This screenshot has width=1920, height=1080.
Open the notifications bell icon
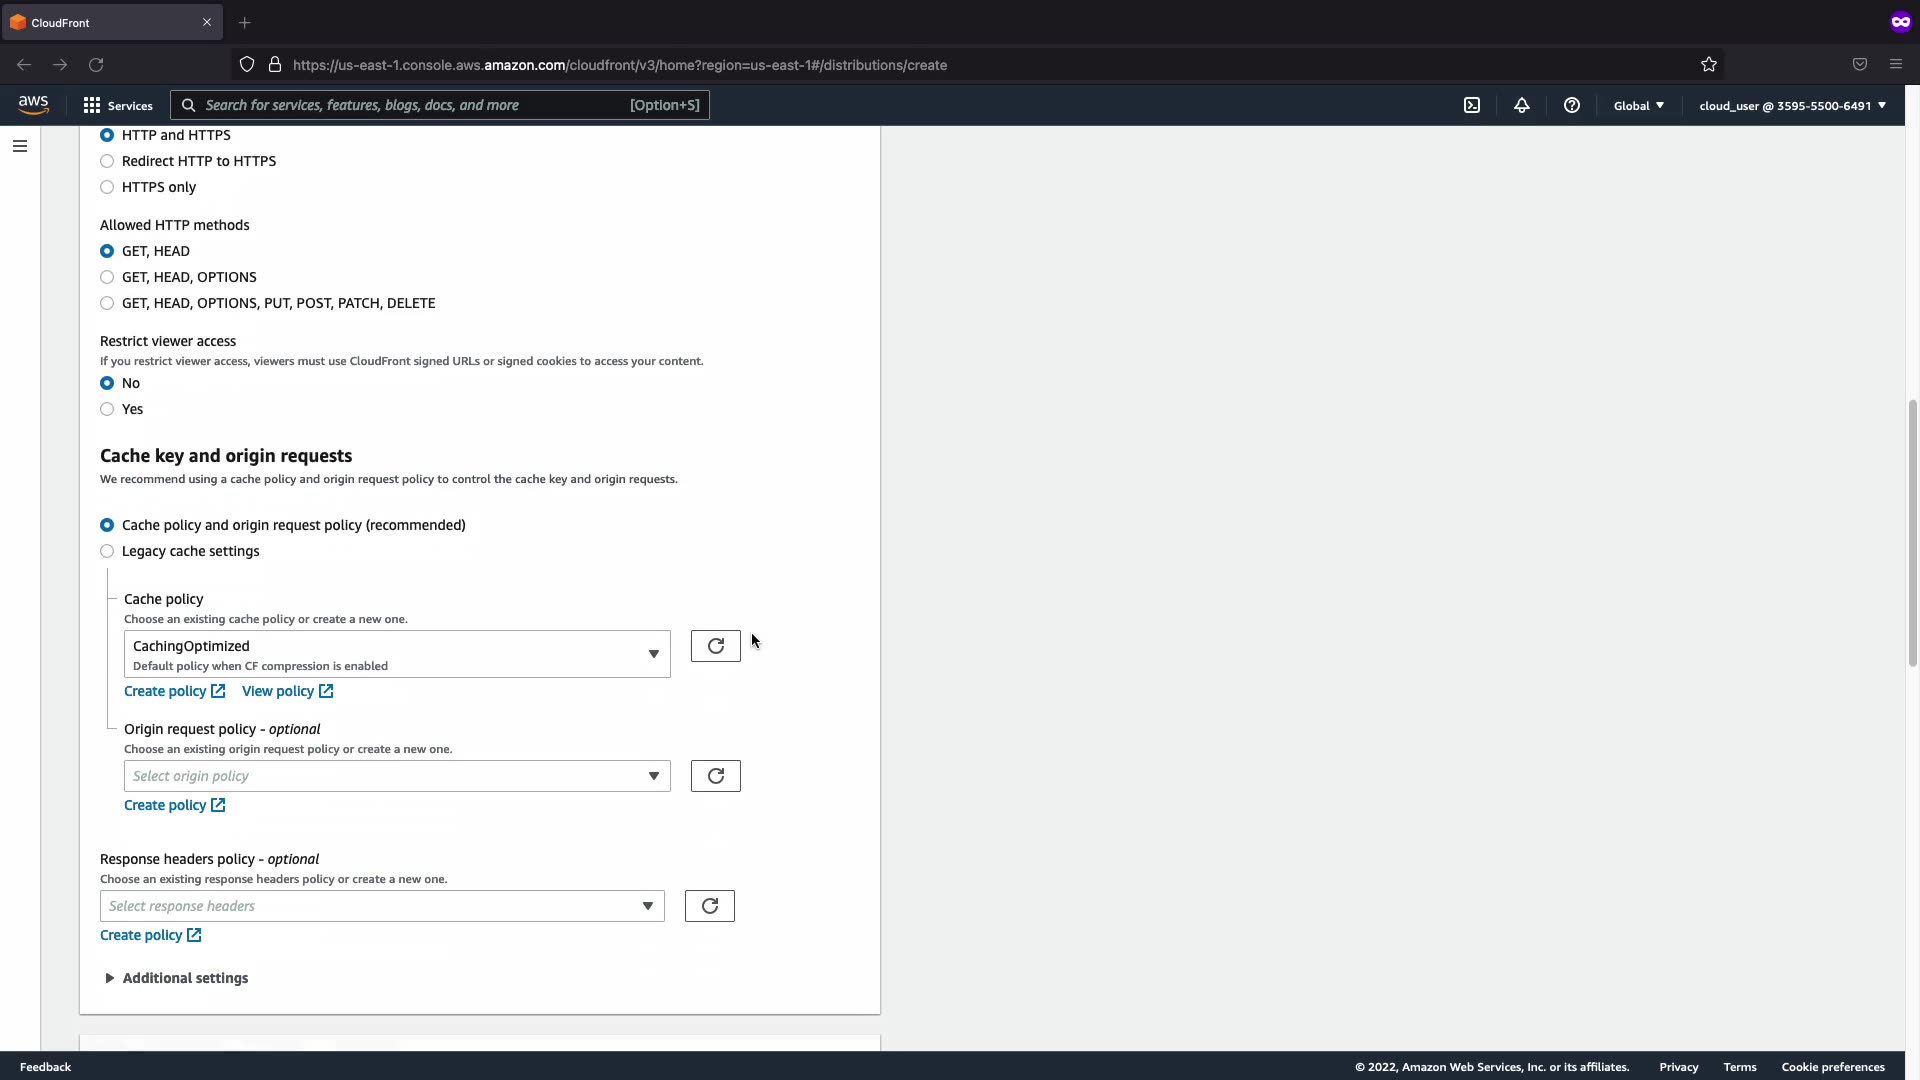(x=1522, y=105)
